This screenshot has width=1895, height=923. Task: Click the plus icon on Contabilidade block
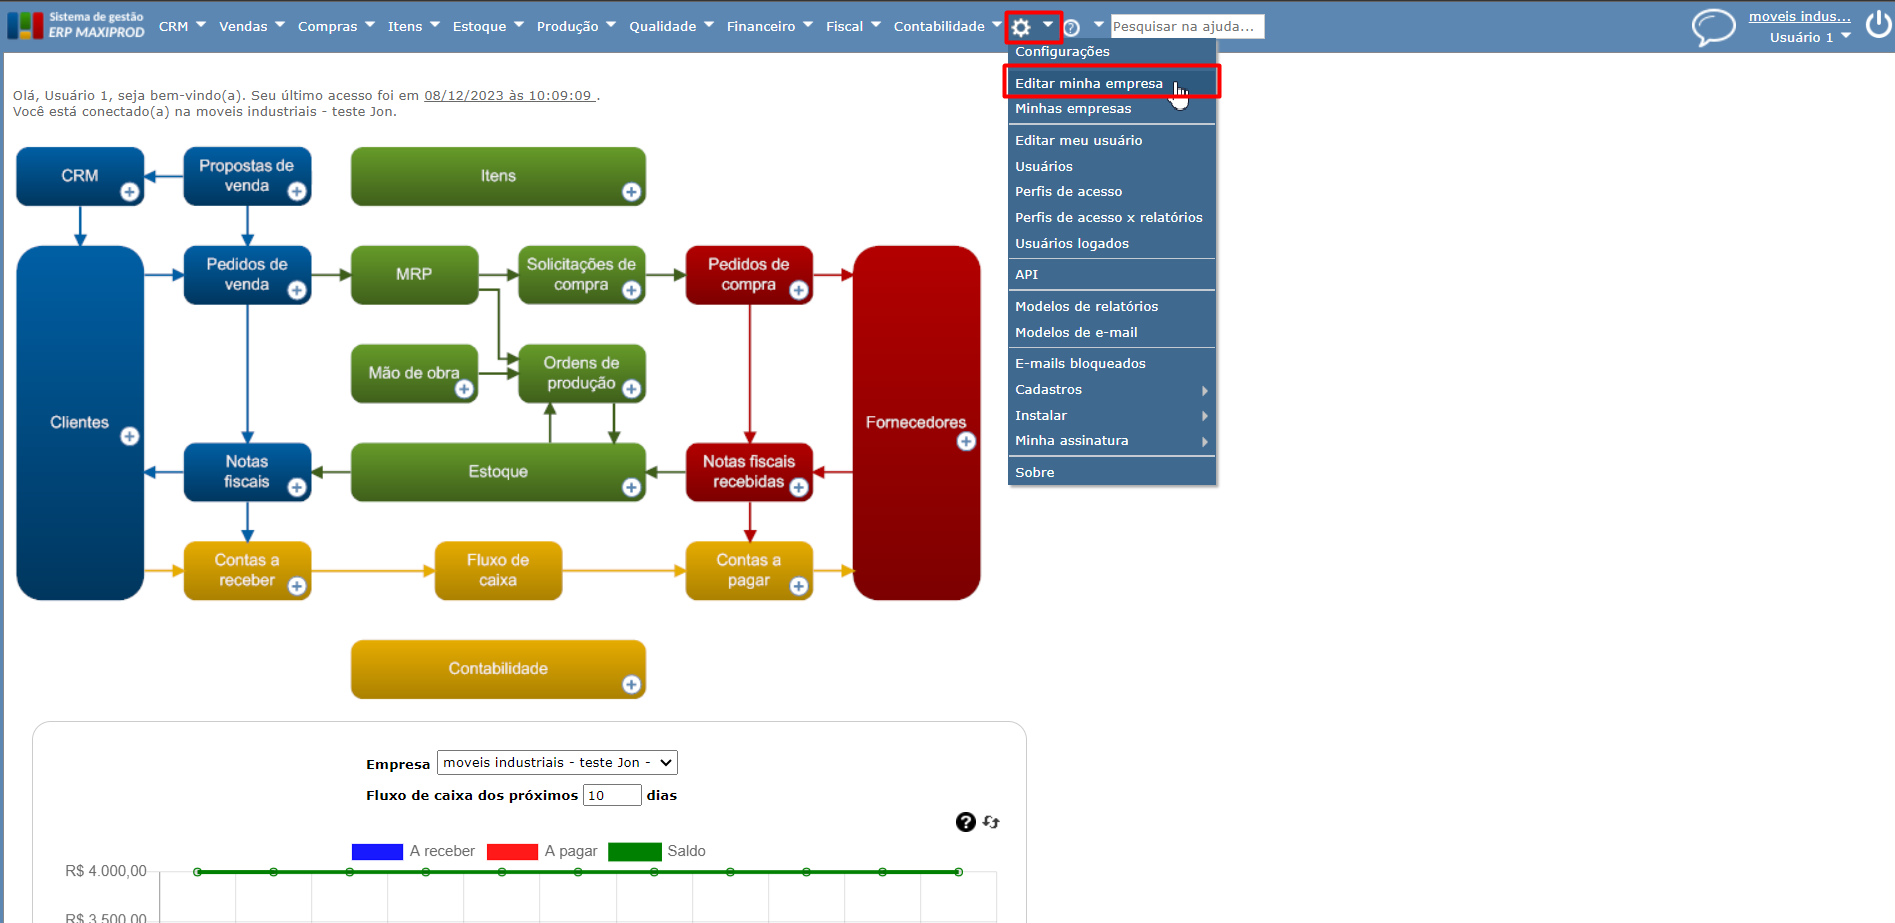(x=631, y=684)
